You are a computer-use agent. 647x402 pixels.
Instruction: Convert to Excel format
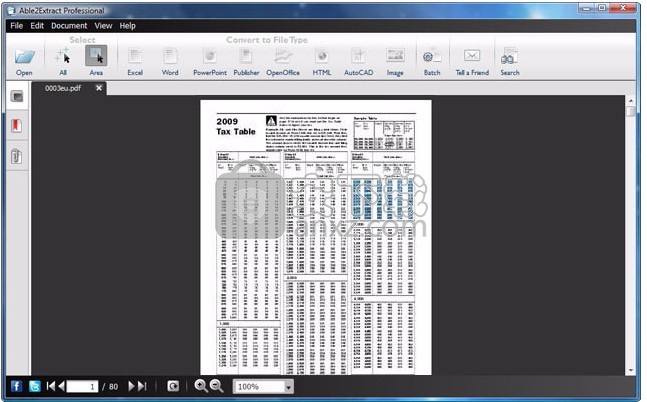135,61
